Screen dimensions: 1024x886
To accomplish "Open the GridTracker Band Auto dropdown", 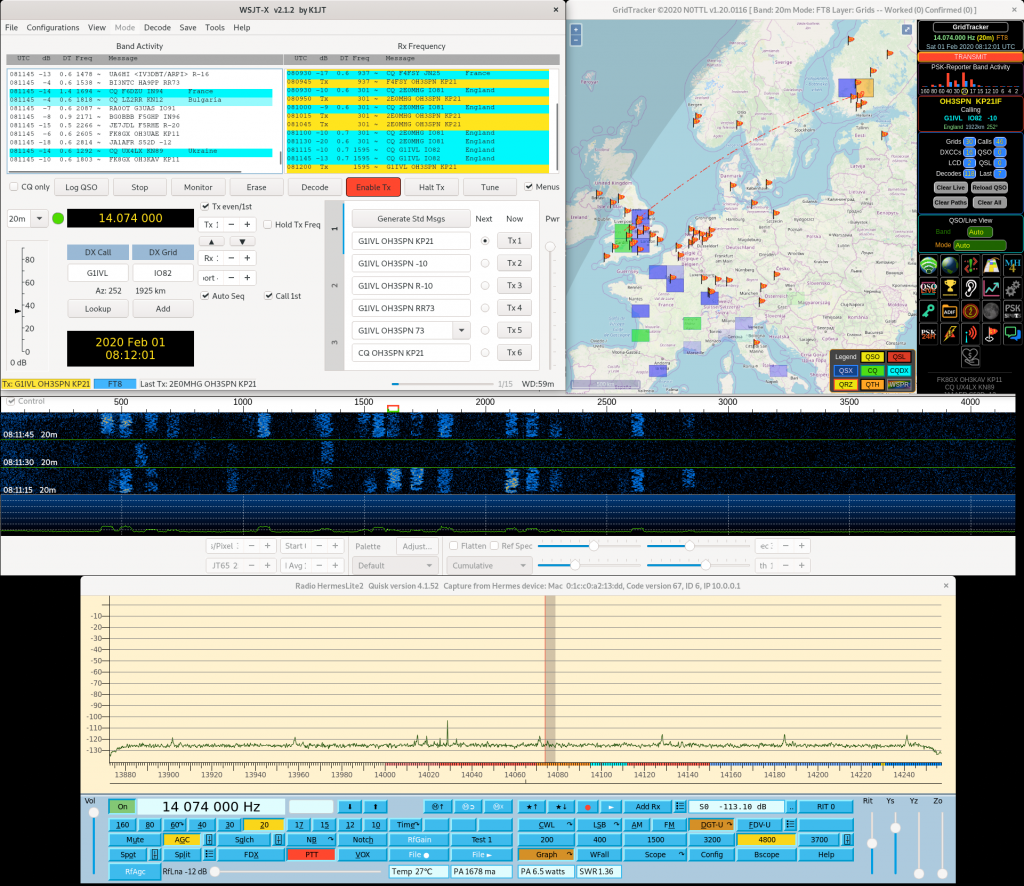I will coord(979,232).
